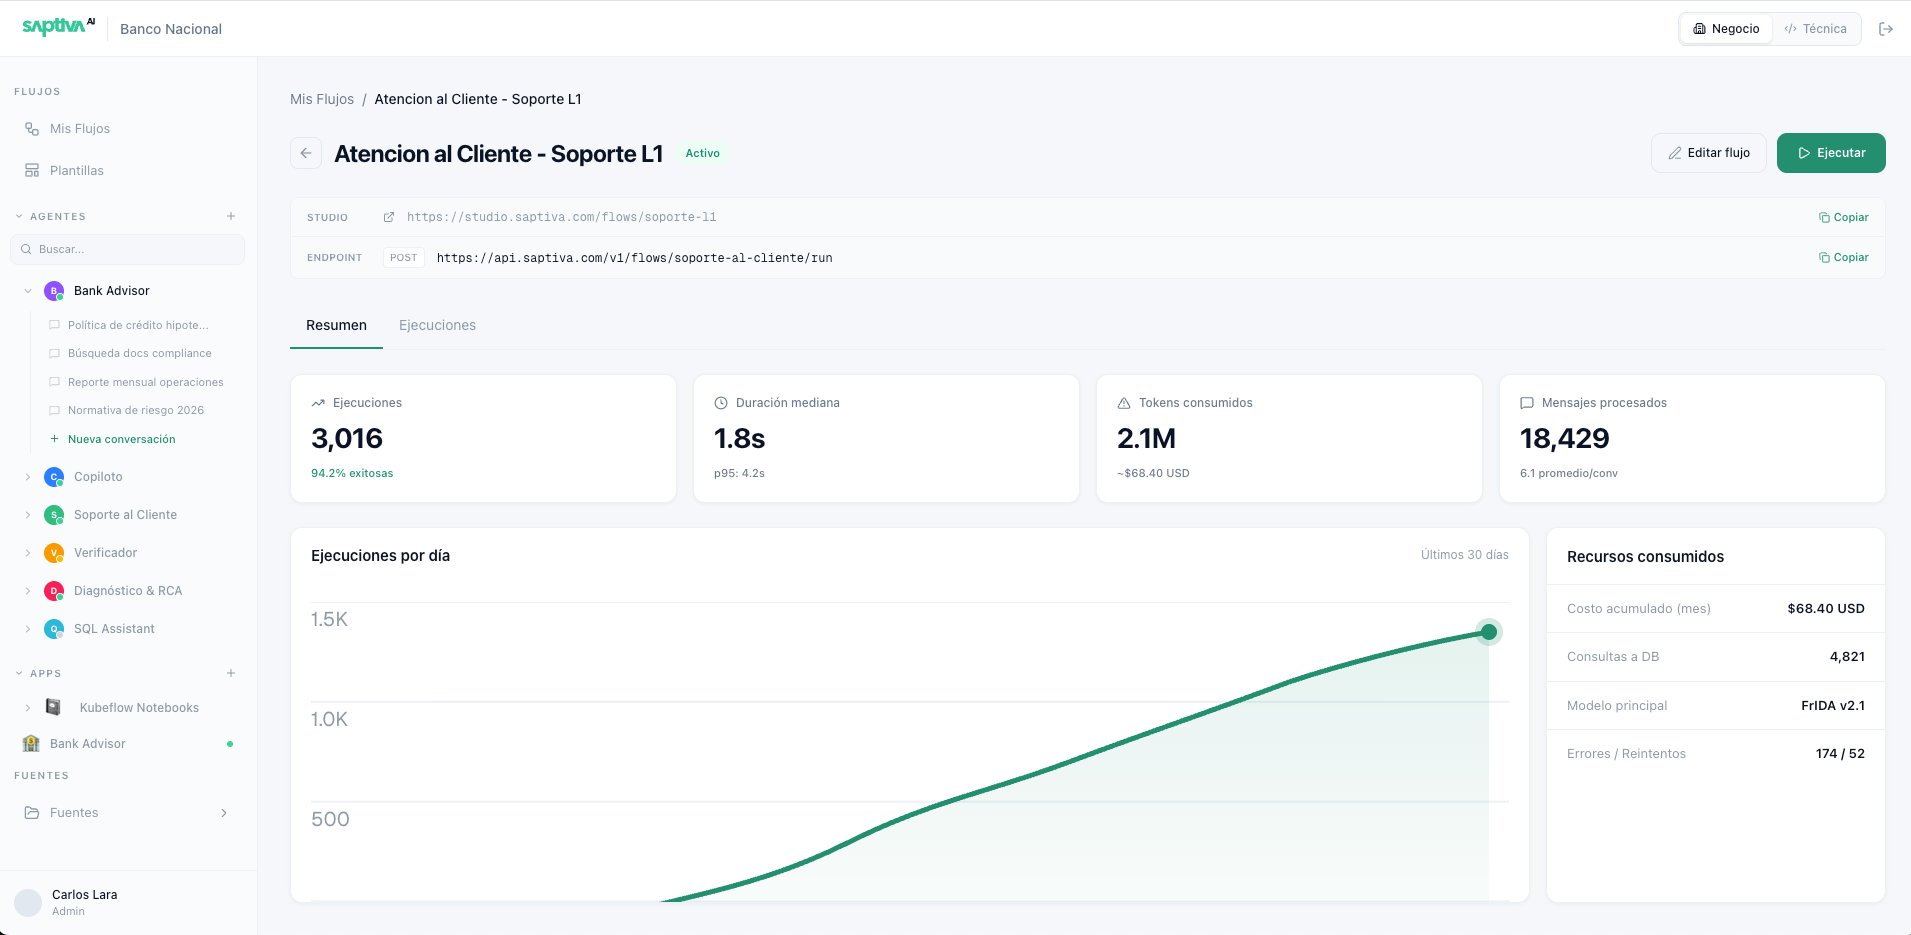This screenshot has width=1911, height=935.
Task: Click the data point on the executions chart
Action: [1489, 631]
